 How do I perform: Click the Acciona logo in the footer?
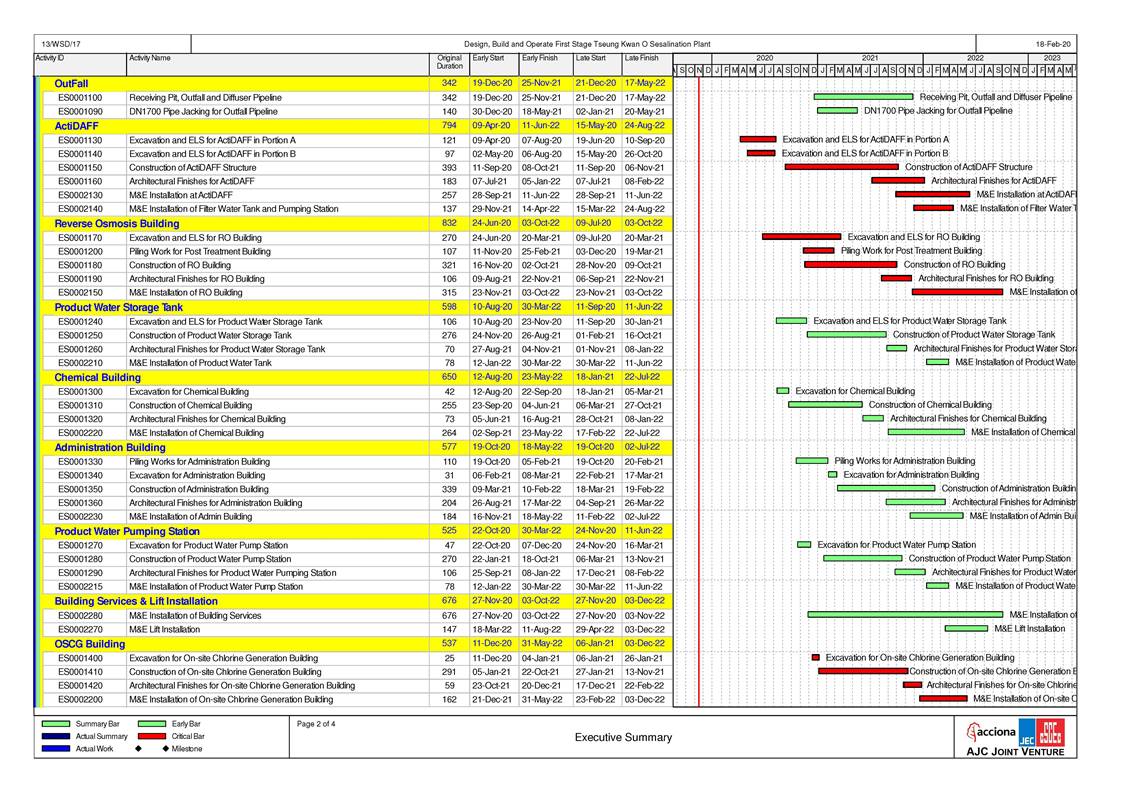[x=991, y=731]
